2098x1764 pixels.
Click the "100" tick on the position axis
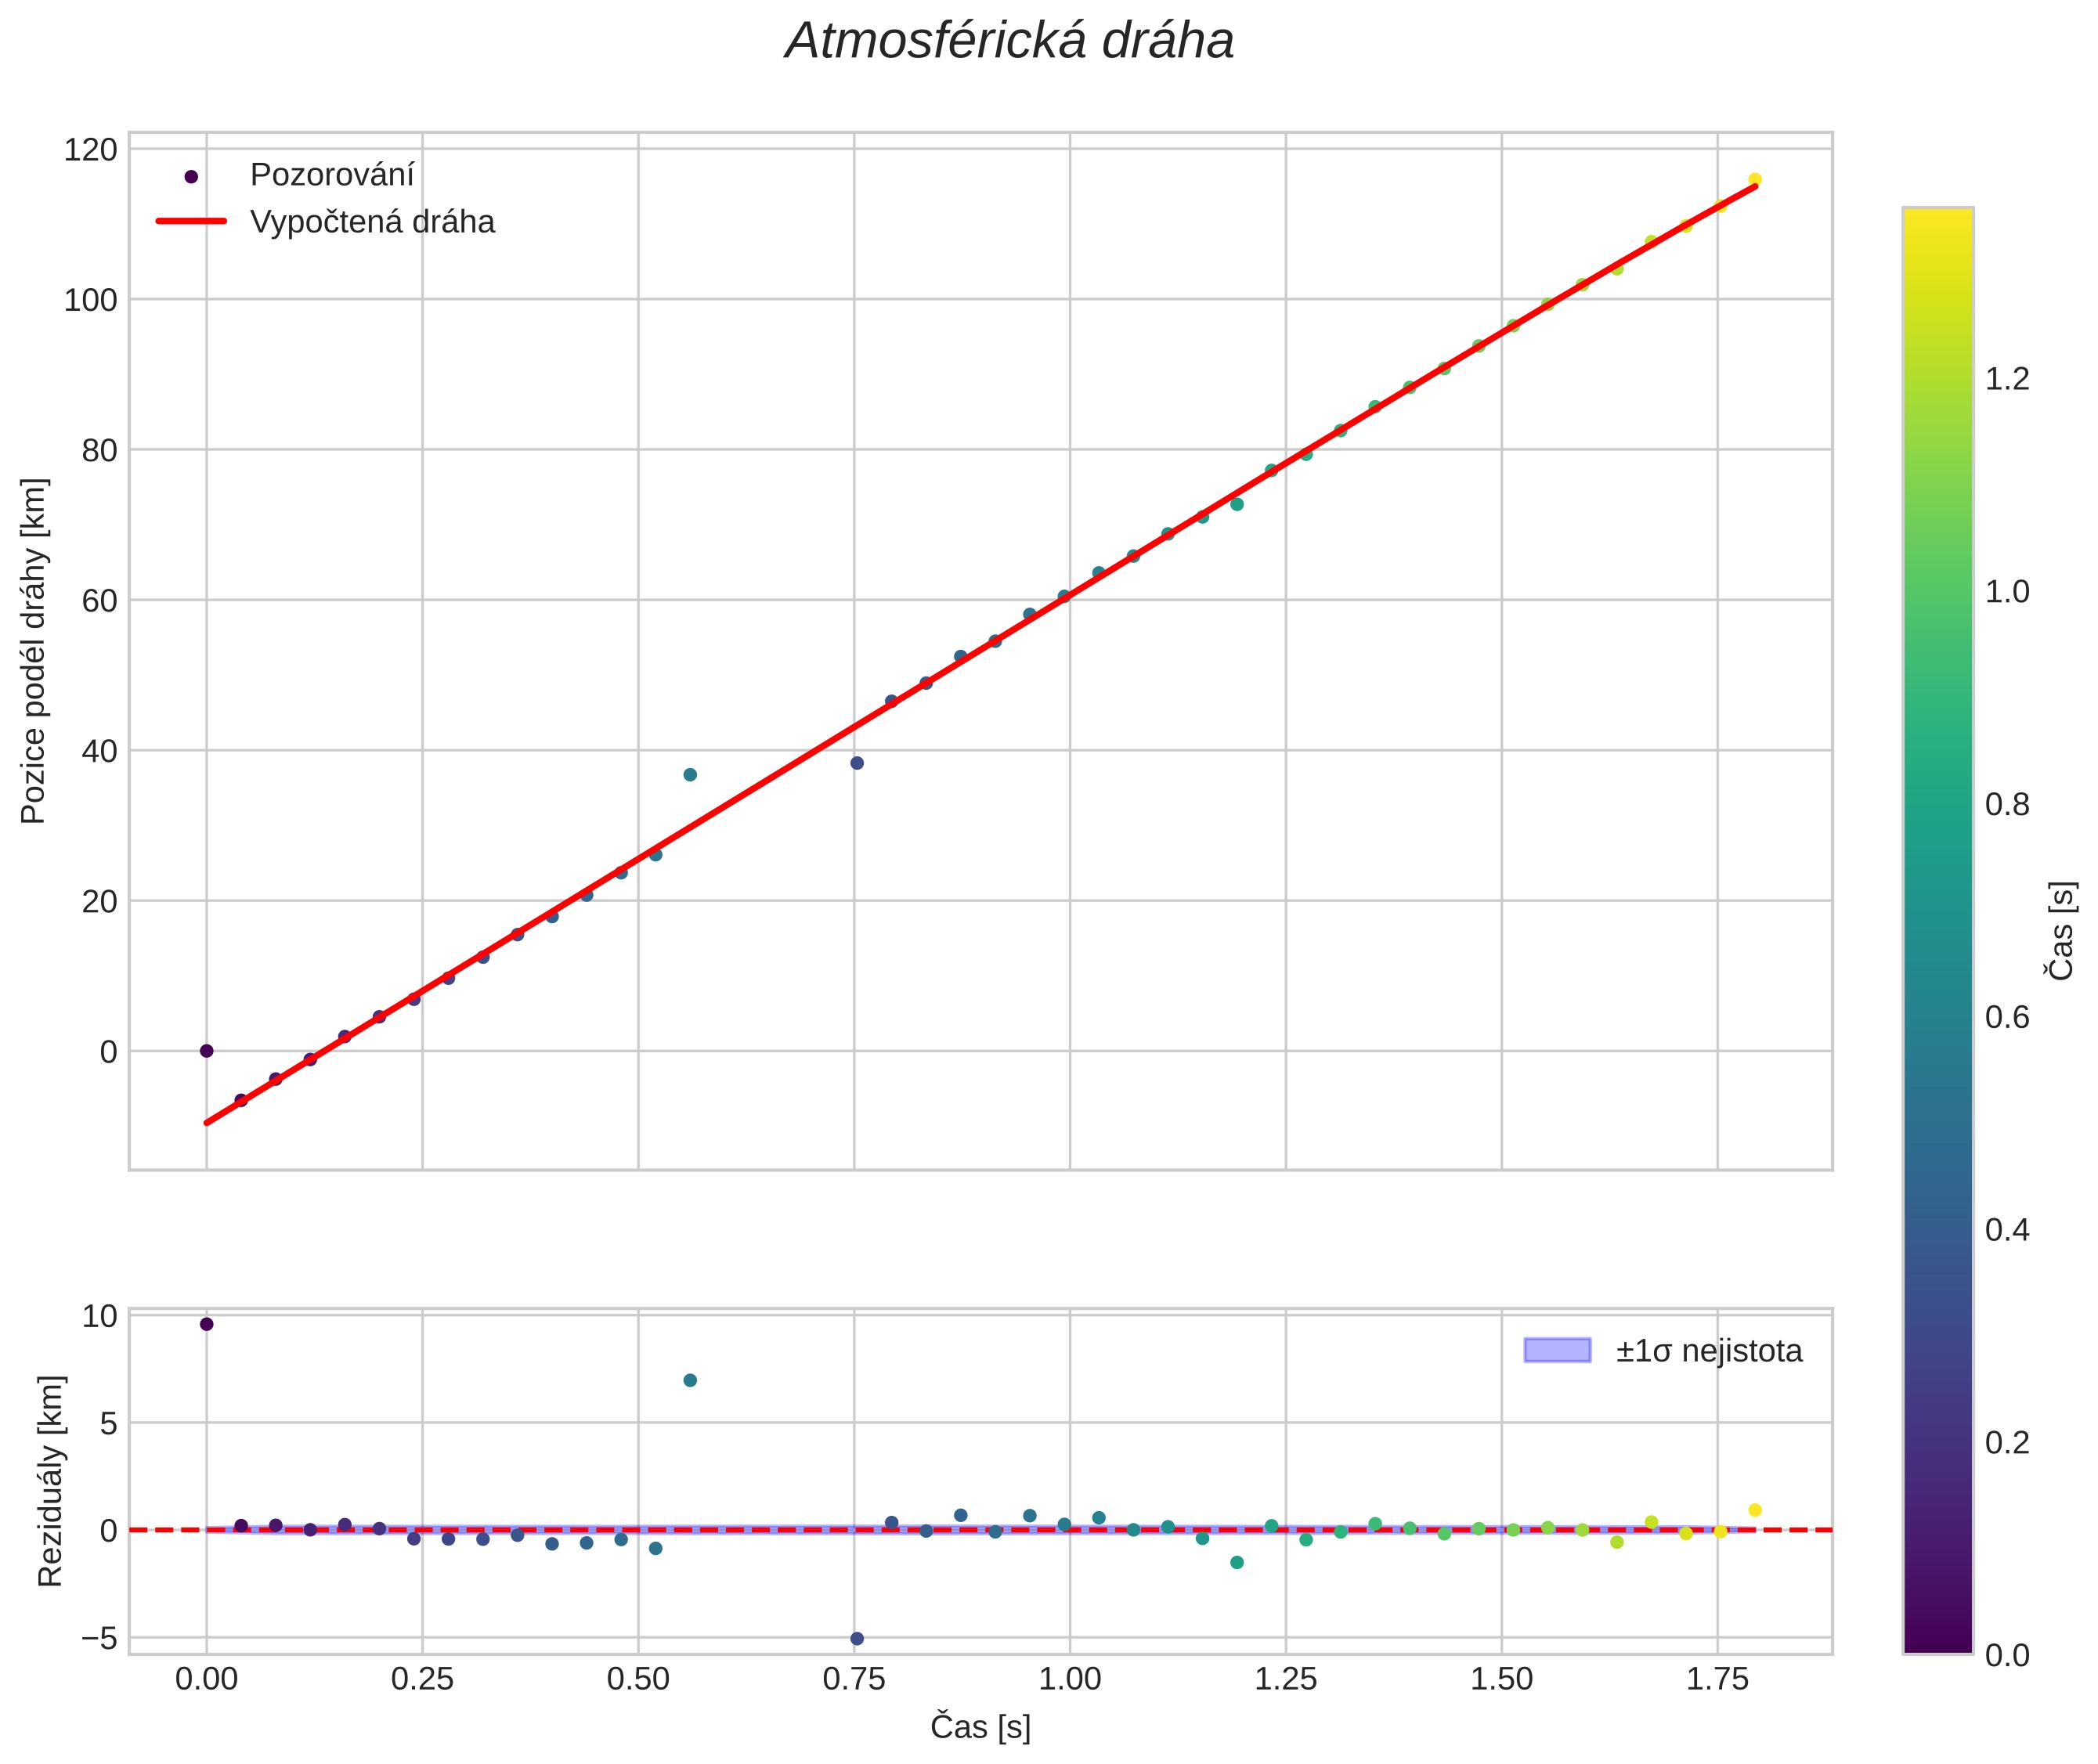(x=90, y=300)
